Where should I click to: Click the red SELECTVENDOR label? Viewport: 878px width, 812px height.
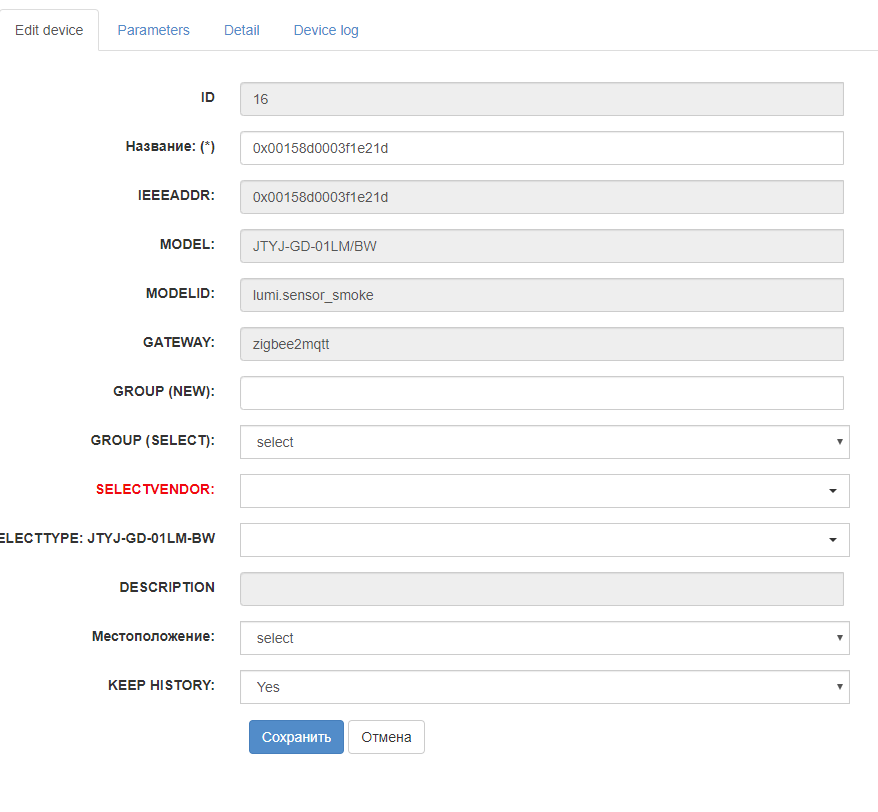coord(155,490)
